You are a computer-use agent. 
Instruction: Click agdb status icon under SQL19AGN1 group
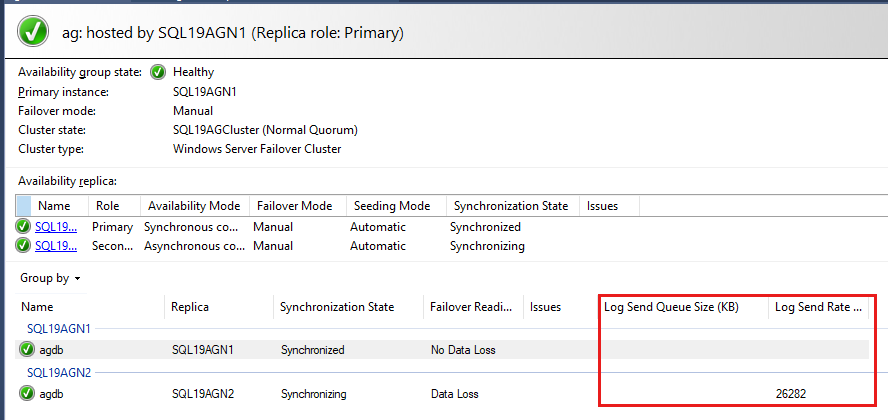coord(27,350)
